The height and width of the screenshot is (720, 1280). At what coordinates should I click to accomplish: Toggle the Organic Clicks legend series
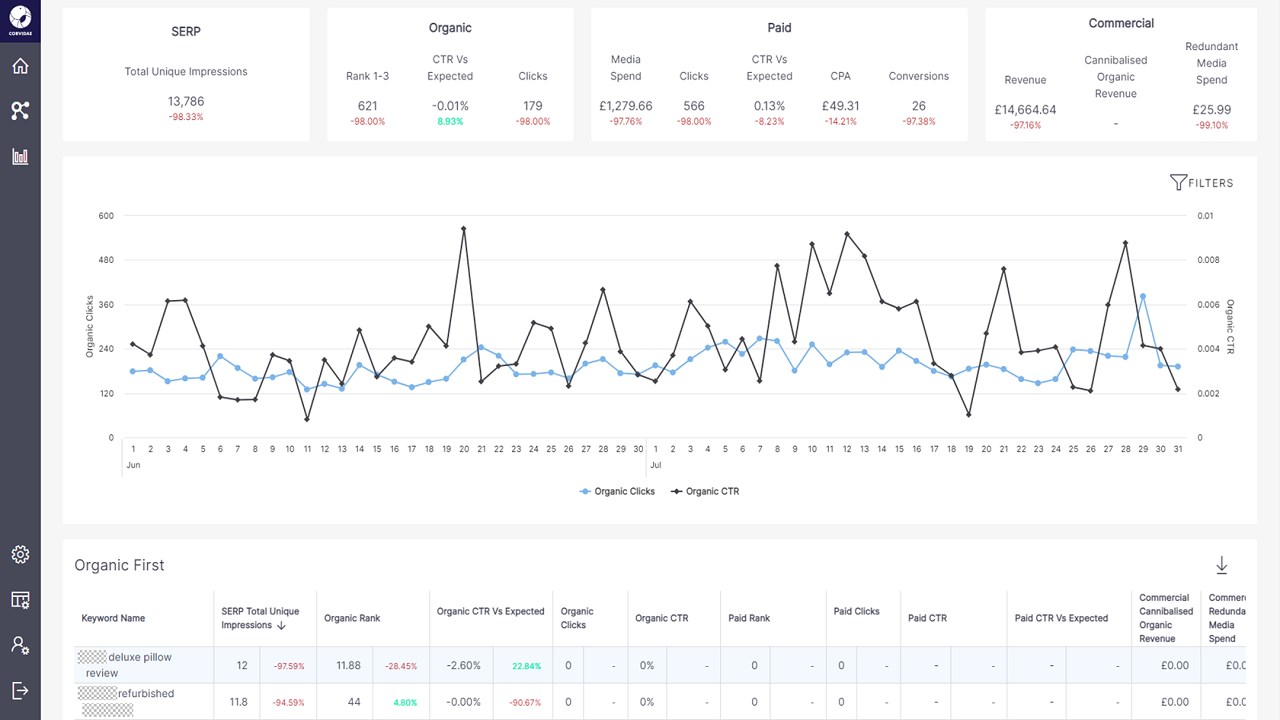tap(617, 491)
